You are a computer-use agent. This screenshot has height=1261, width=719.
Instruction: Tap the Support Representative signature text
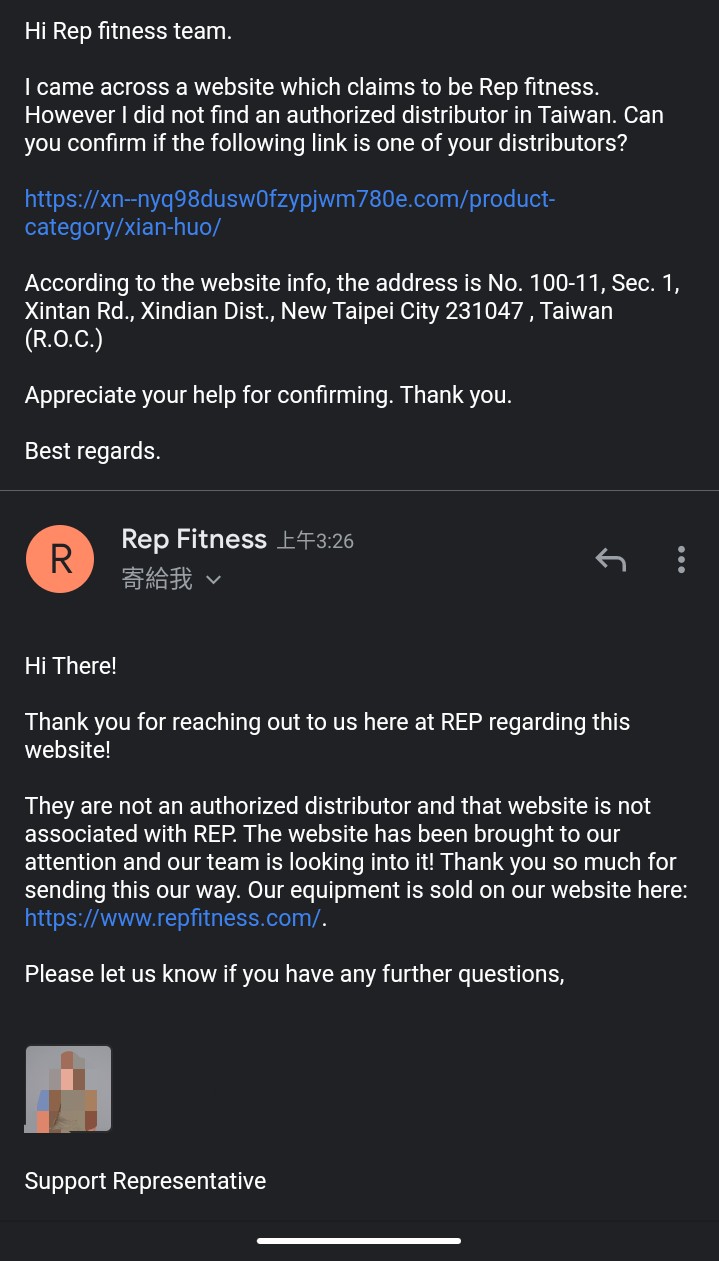pos(145,1181)
